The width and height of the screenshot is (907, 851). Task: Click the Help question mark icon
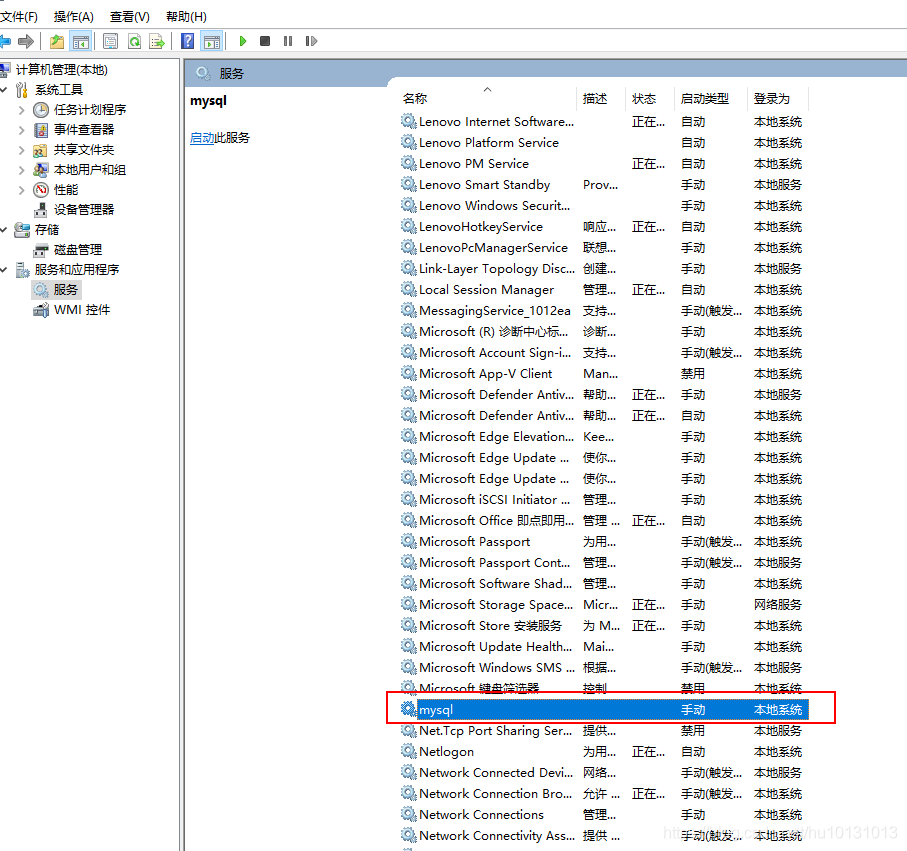tap(187, 41)
